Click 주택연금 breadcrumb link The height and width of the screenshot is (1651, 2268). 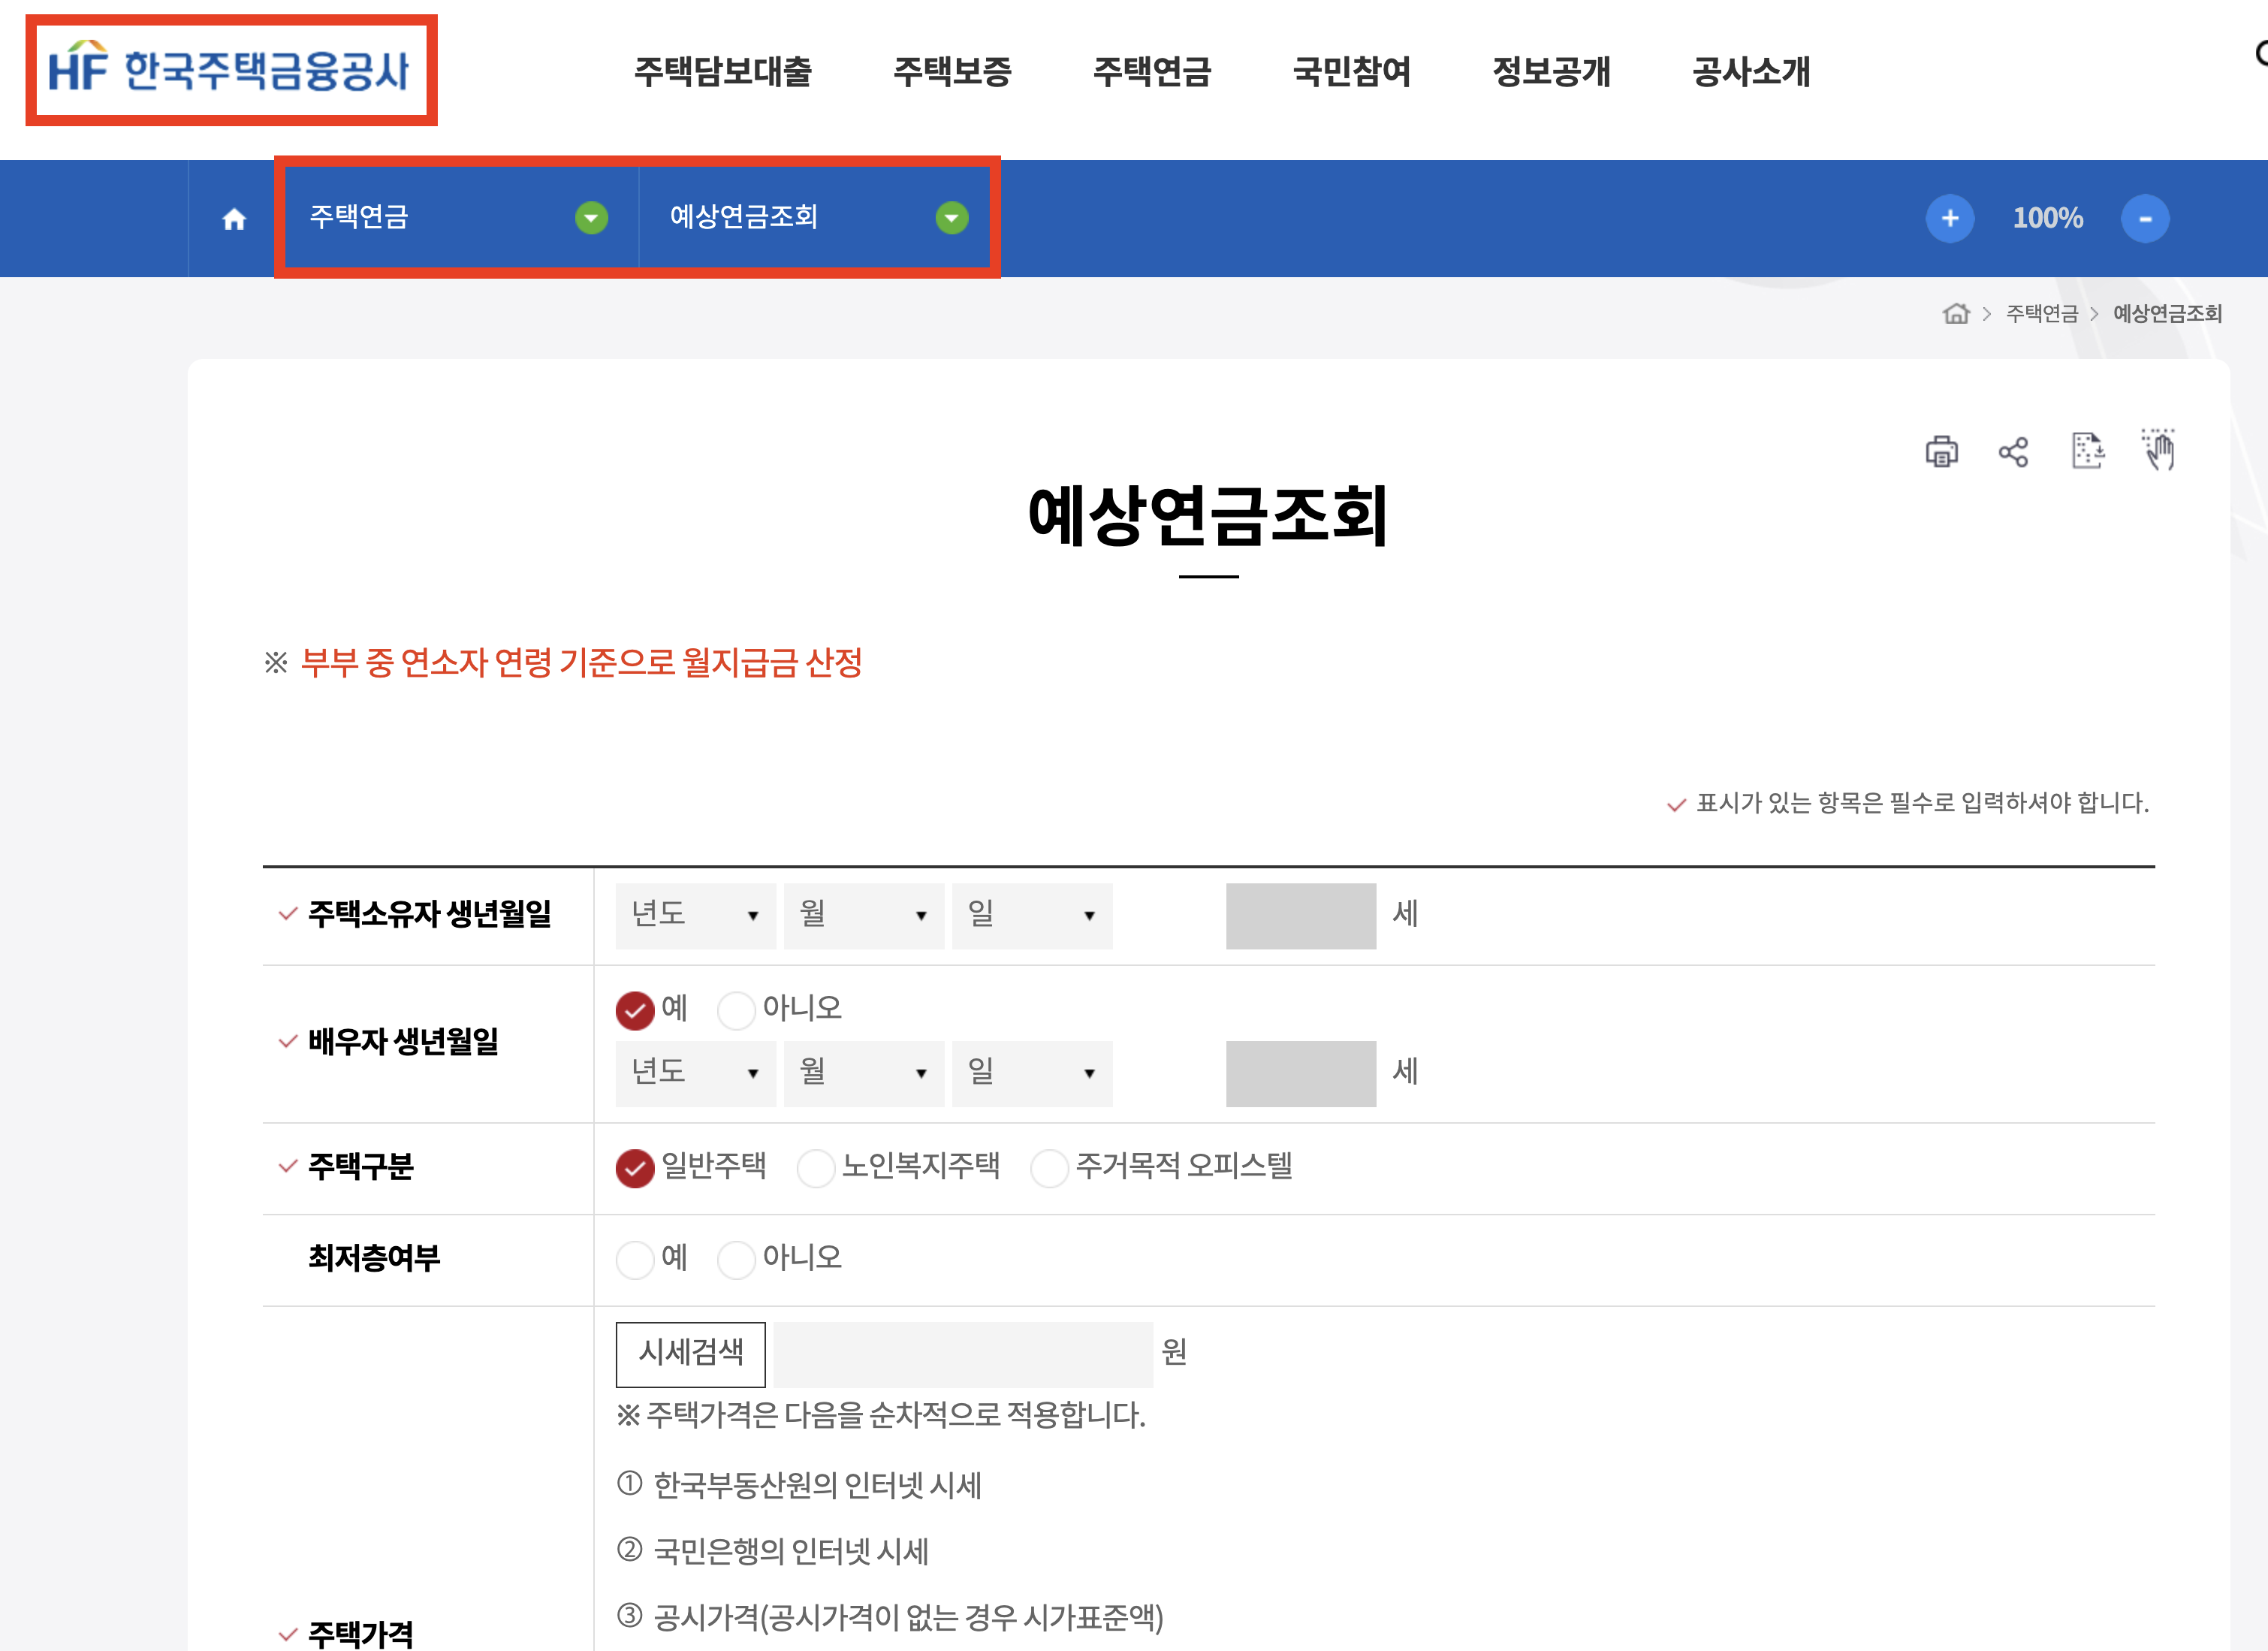coord(2041,314)
